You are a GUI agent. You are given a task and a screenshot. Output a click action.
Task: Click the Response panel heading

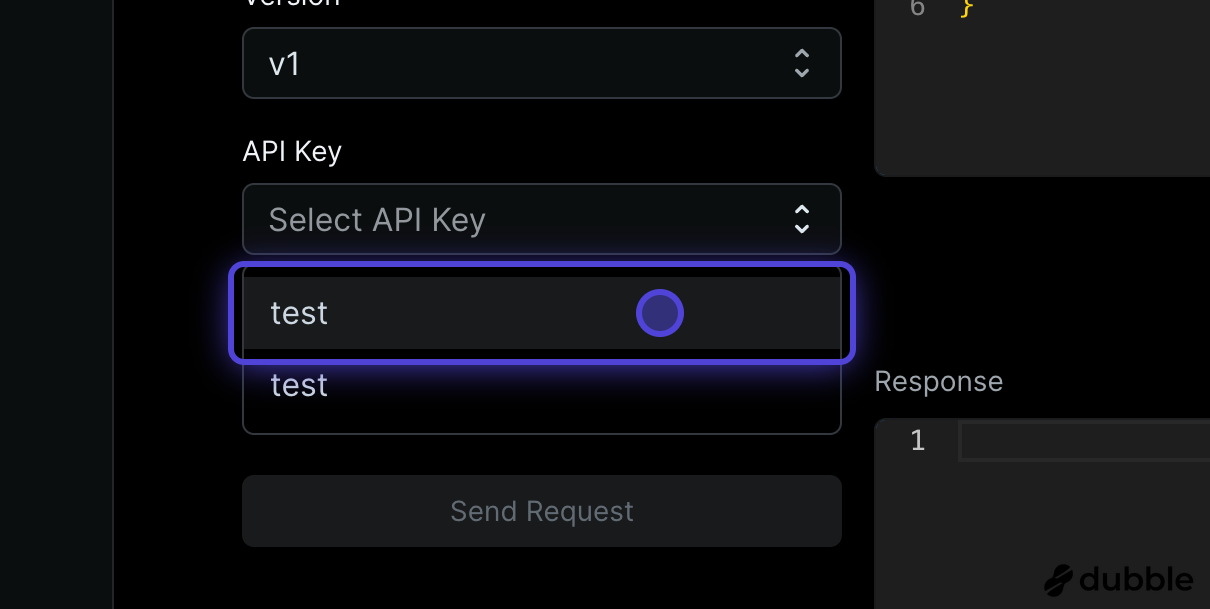[938, 381]
